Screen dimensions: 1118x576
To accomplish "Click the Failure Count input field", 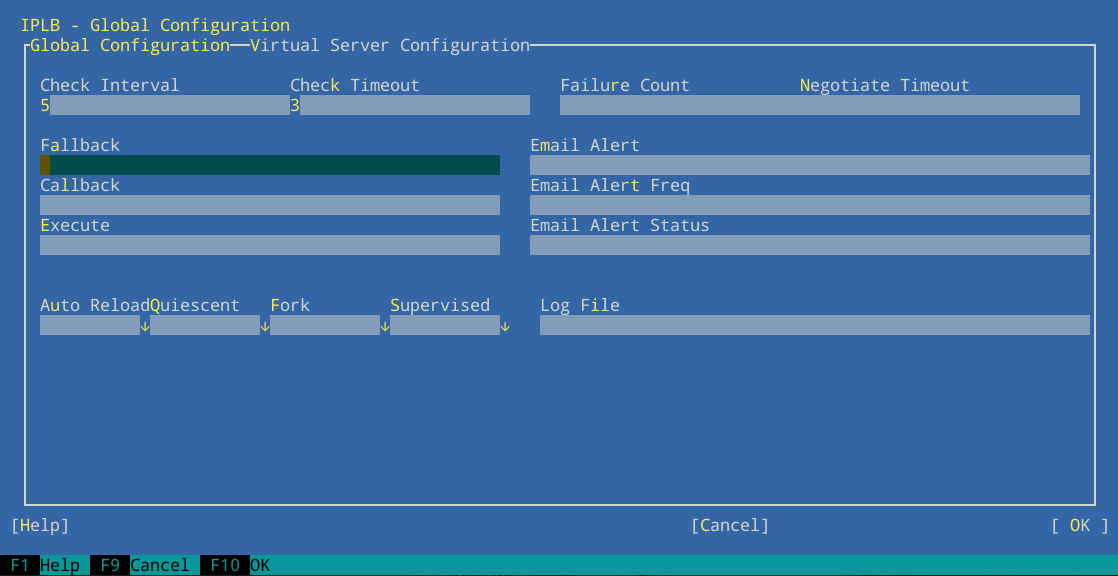I will tap(678, 105).
